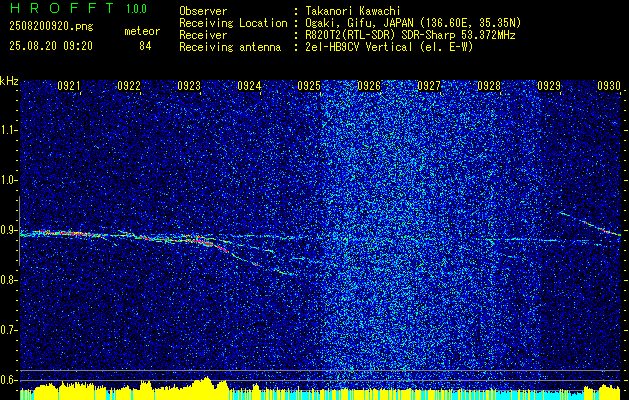Click the 0925 time marker
This screenshot has width=629, height=400.
[x=309, y=86]
